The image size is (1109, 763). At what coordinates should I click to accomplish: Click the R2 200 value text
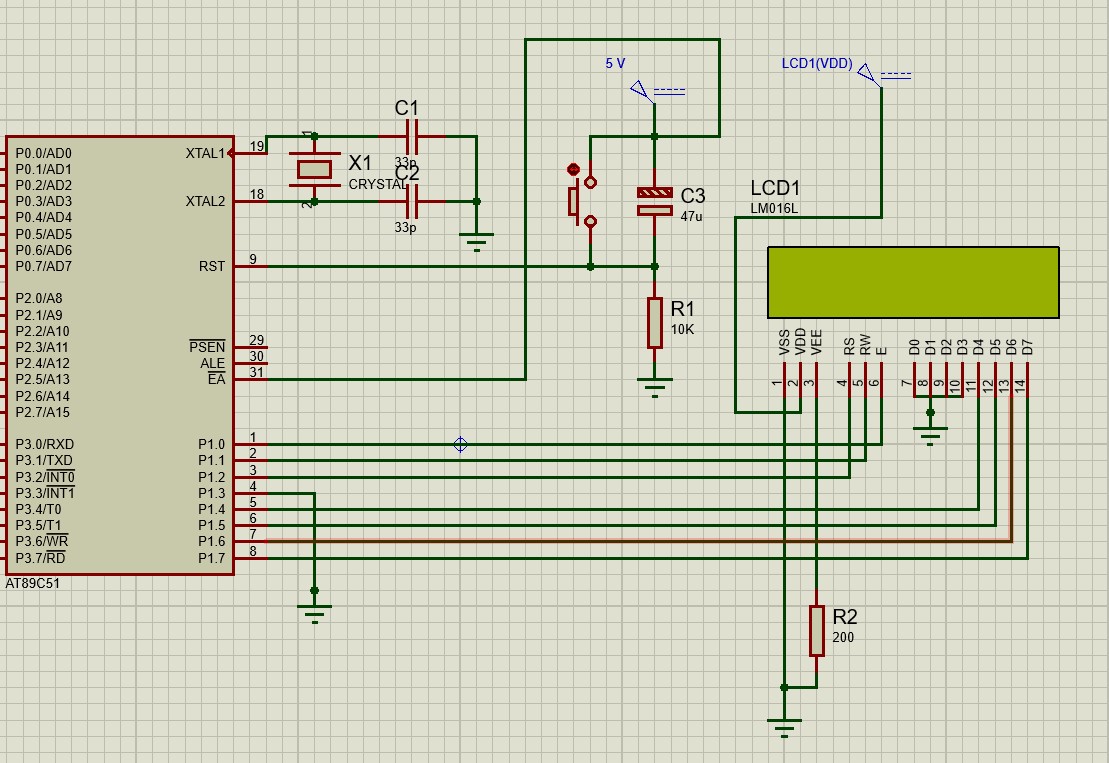[843, 637]
